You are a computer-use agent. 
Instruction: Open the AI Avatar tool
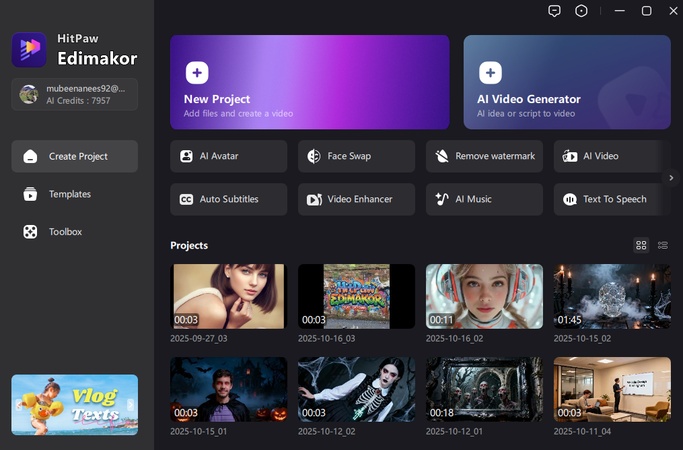tap(228, 156)
